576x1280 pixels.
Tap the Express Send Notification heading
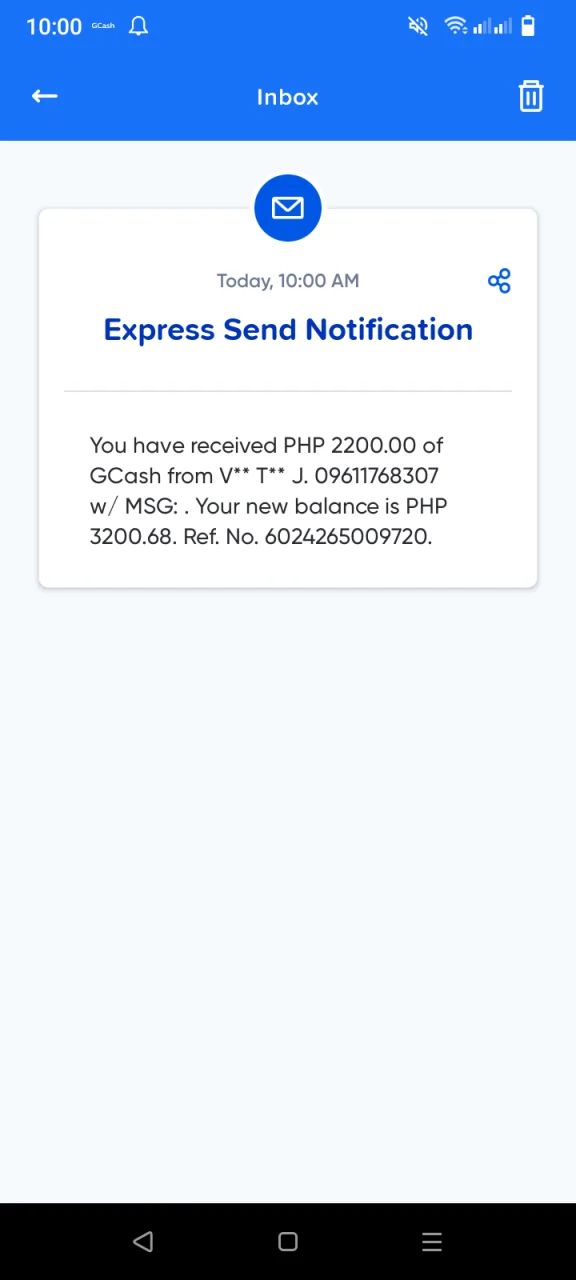pos(288,330)
